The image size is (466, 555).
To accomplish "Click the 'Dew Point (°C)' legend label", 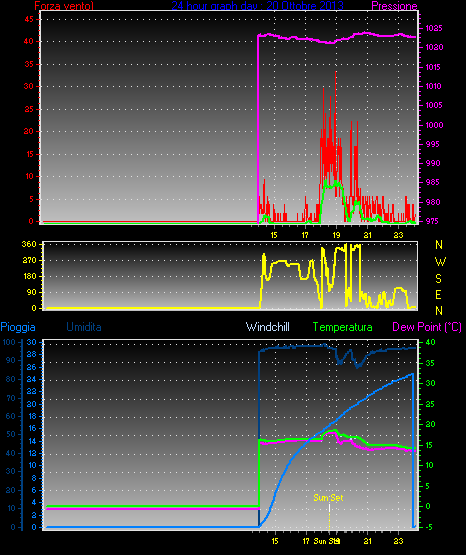I will (x=427, y=327).
